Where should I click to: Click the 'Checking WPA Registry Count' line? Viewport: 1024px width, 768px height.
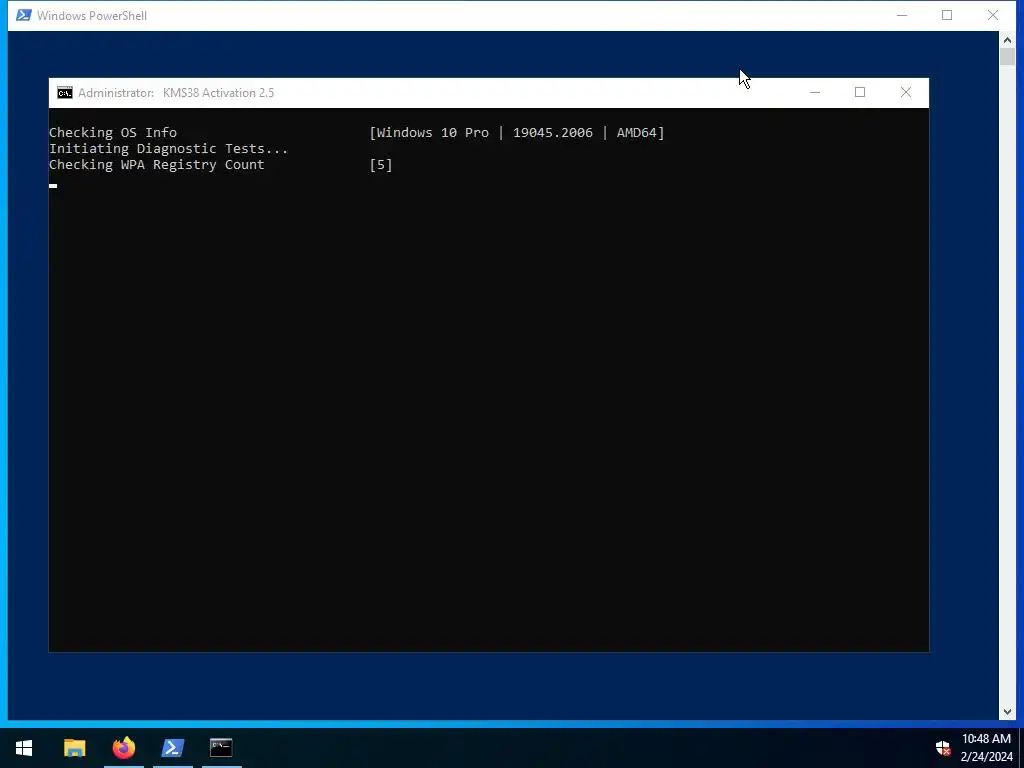click(157, 165)
